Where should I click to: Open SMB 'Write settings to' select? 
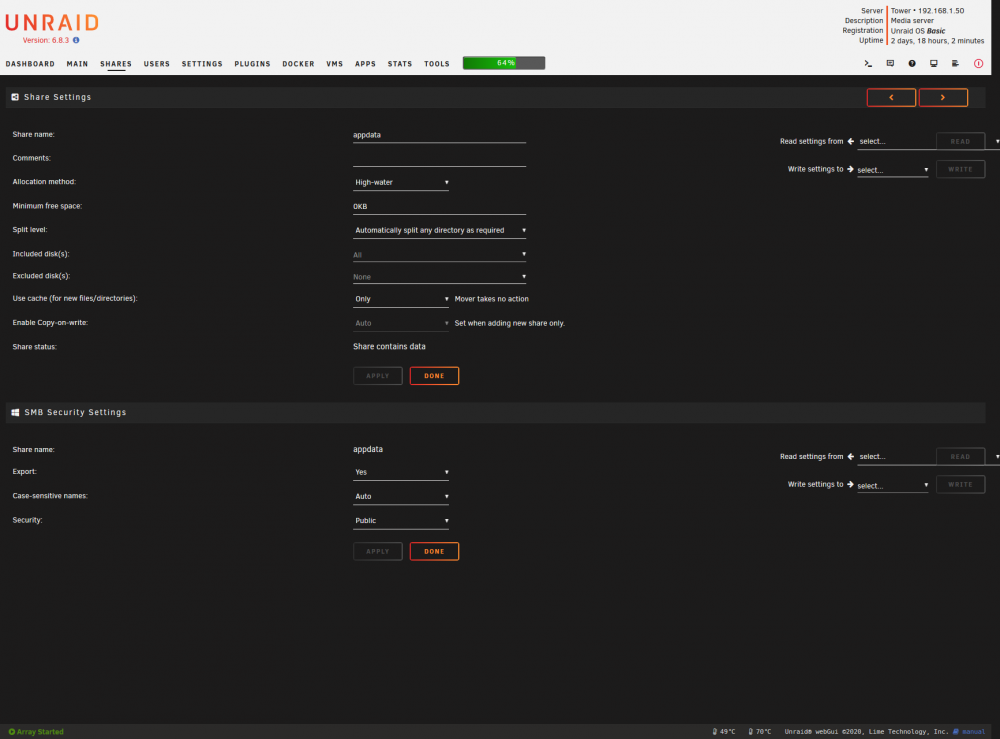(x=893, y=486)
